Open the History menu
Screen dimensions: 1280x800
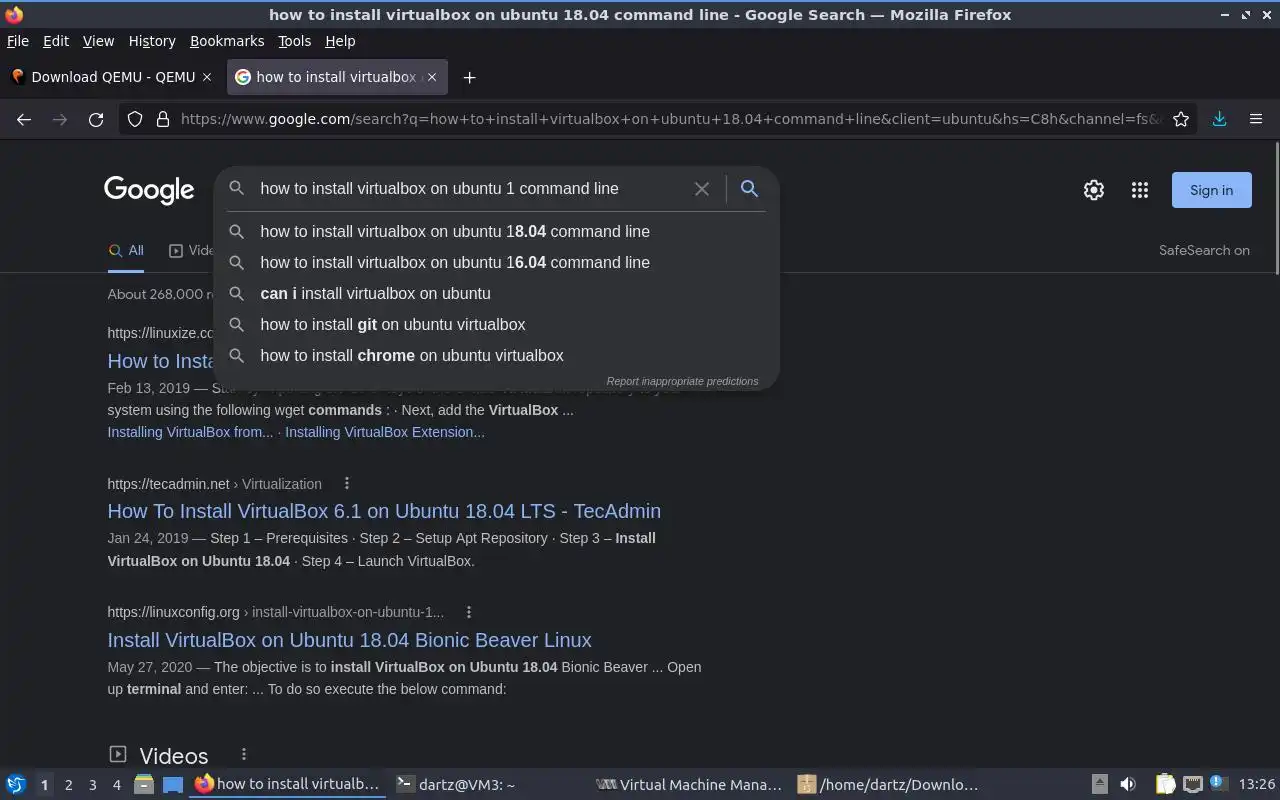pyautogui.click(x=152, y=41)
